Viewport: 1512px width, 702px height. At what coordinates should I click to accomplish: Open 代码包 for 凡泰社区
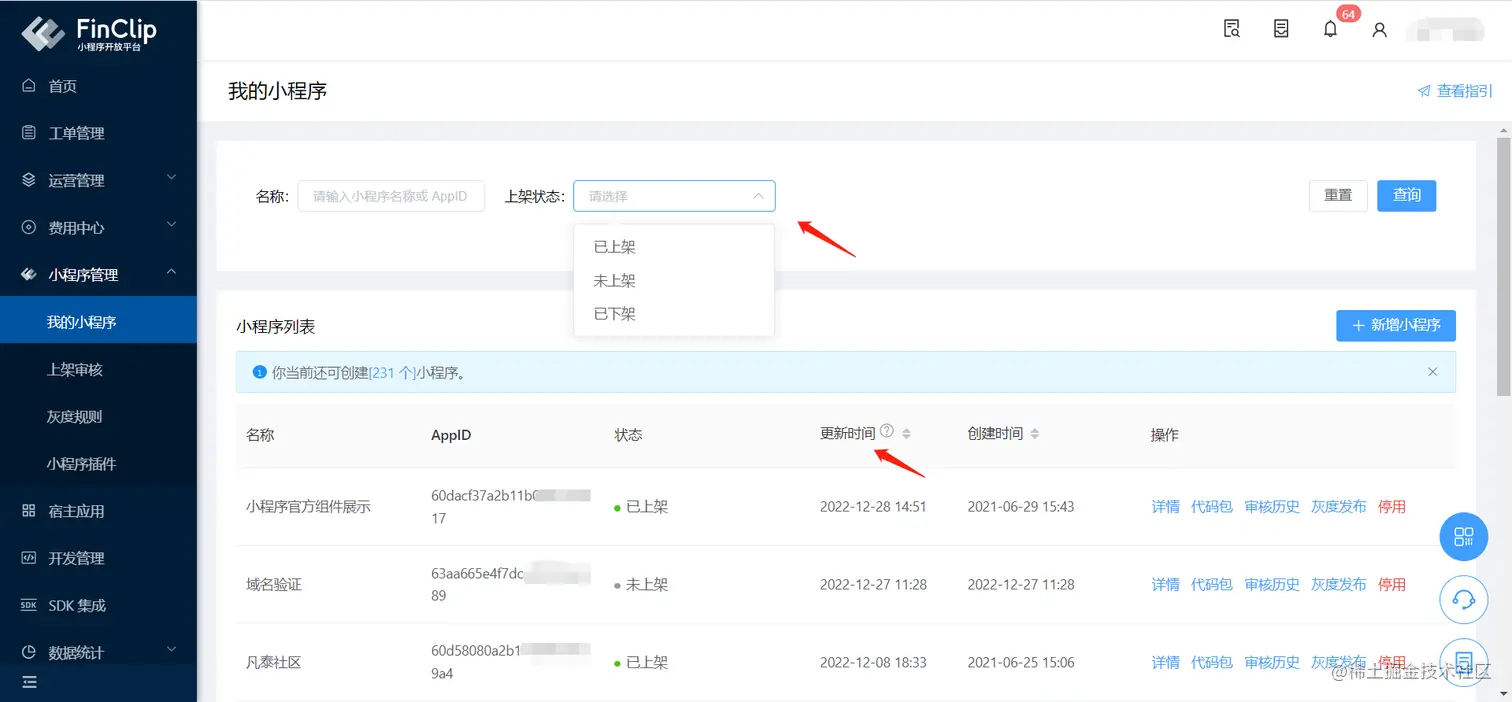(x=1212, y=662)
